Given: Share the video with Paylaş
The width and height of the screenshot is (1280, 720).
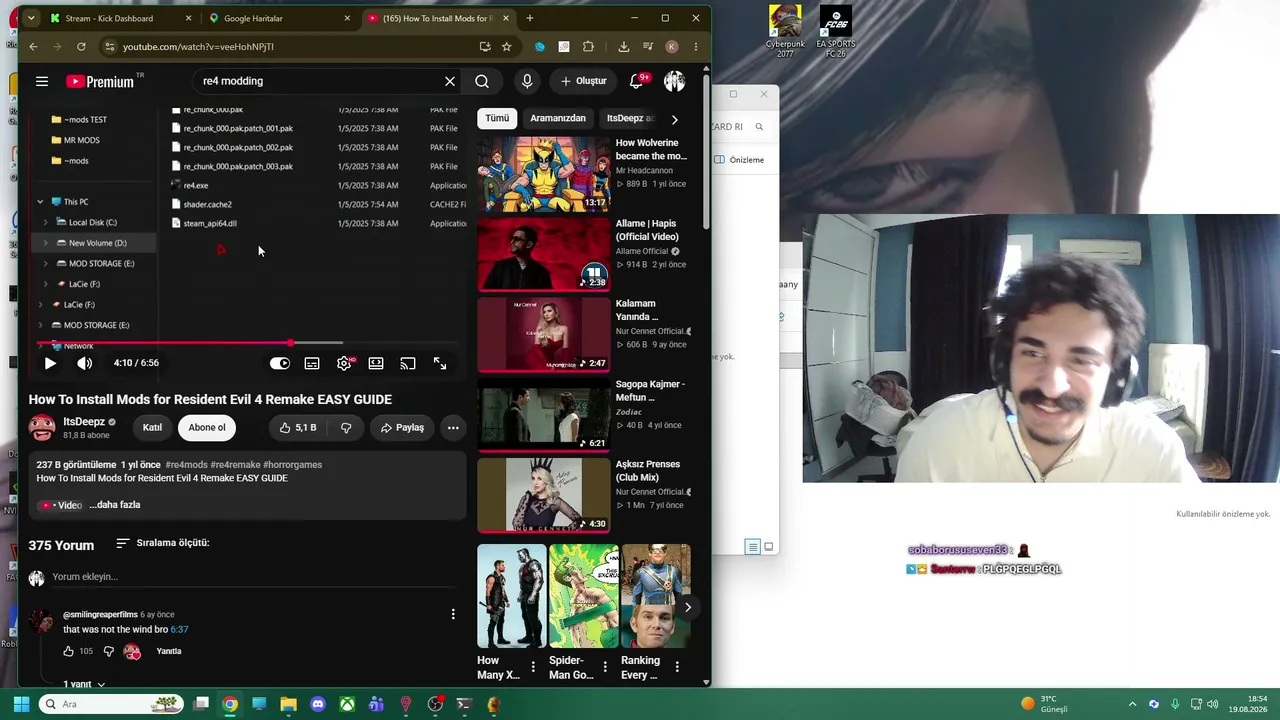Looking at the screenshot, I should 402,428.
